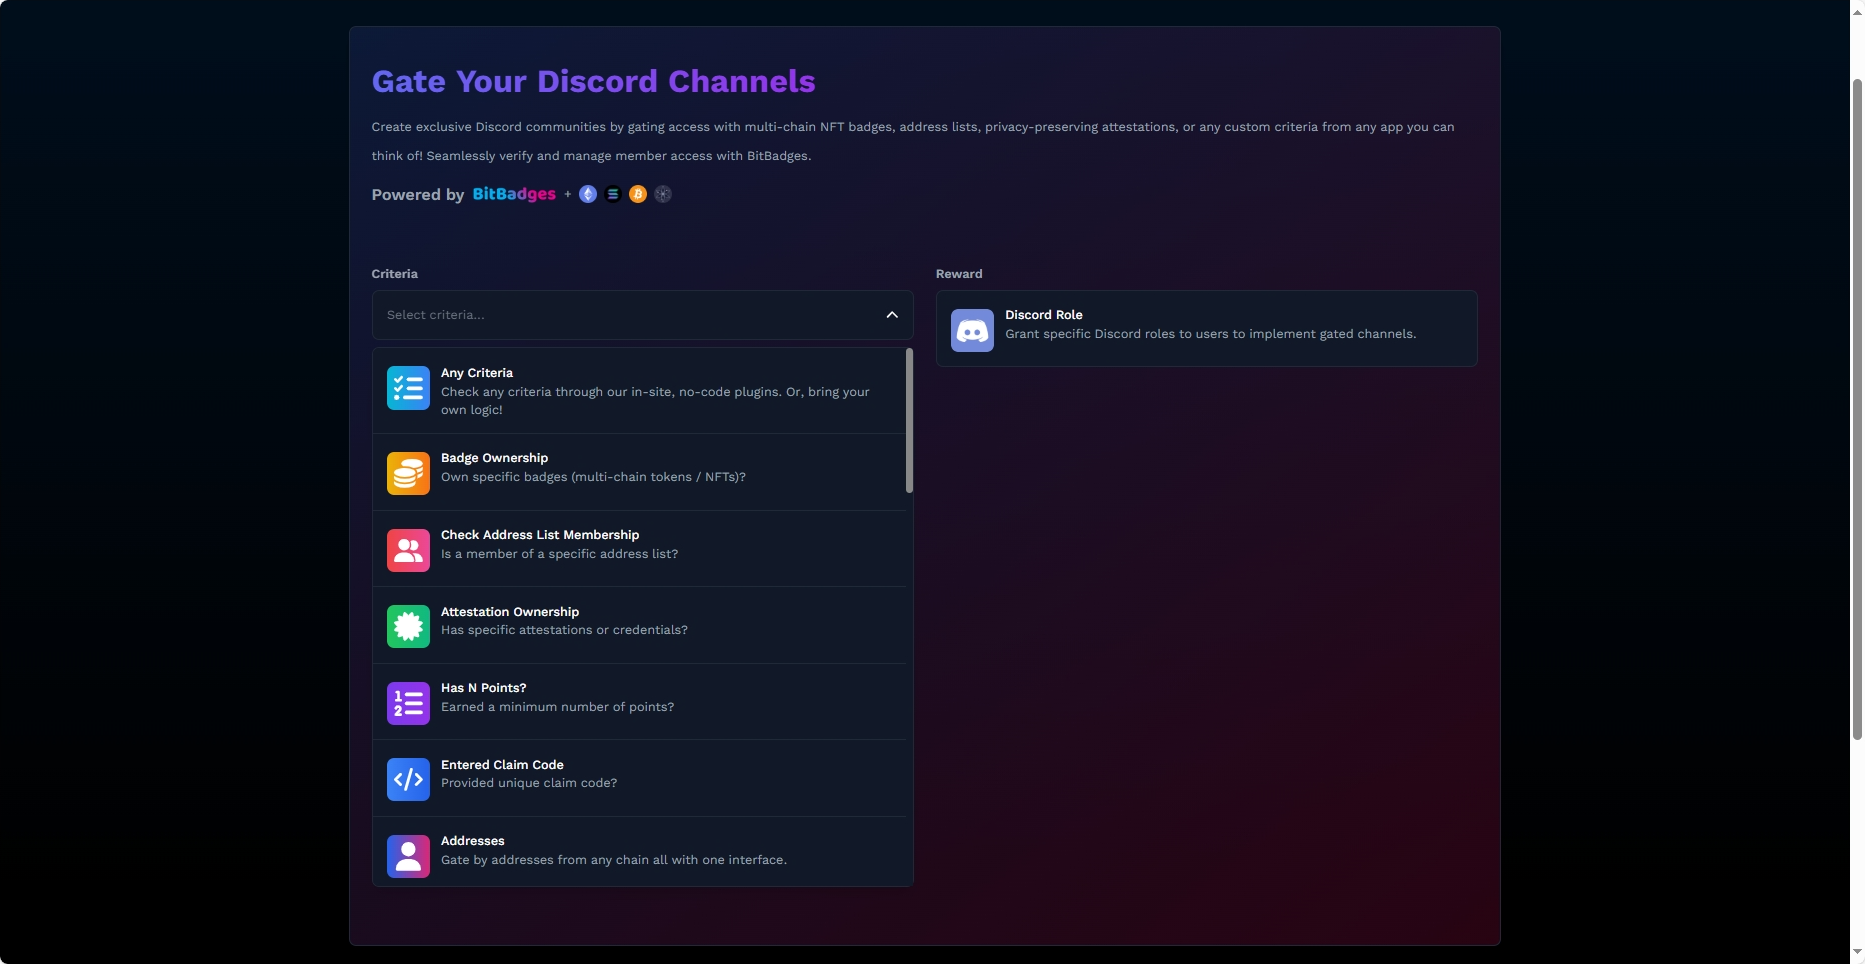
Task: Choose the Badge Ownership option
Action: click(x=639, y=472)
